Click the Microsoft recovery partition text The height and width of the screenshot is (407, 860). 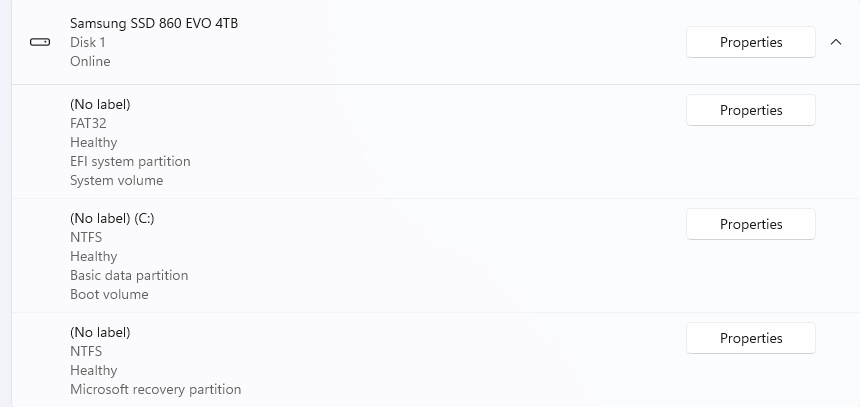pos(155,389)
